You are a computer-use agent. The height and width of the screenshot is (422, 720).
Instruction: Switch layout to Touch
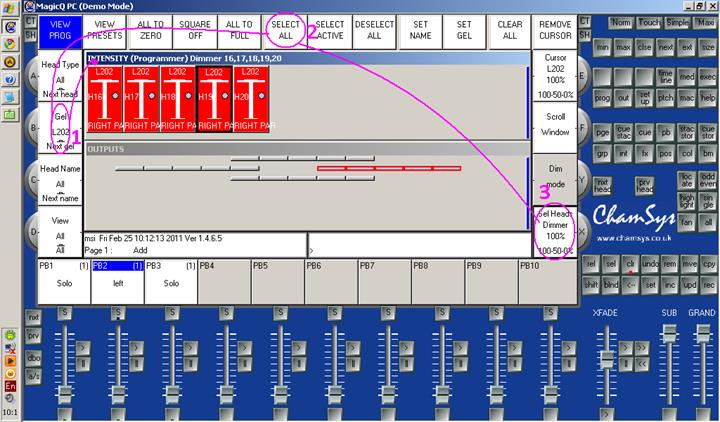coord(649,23)
